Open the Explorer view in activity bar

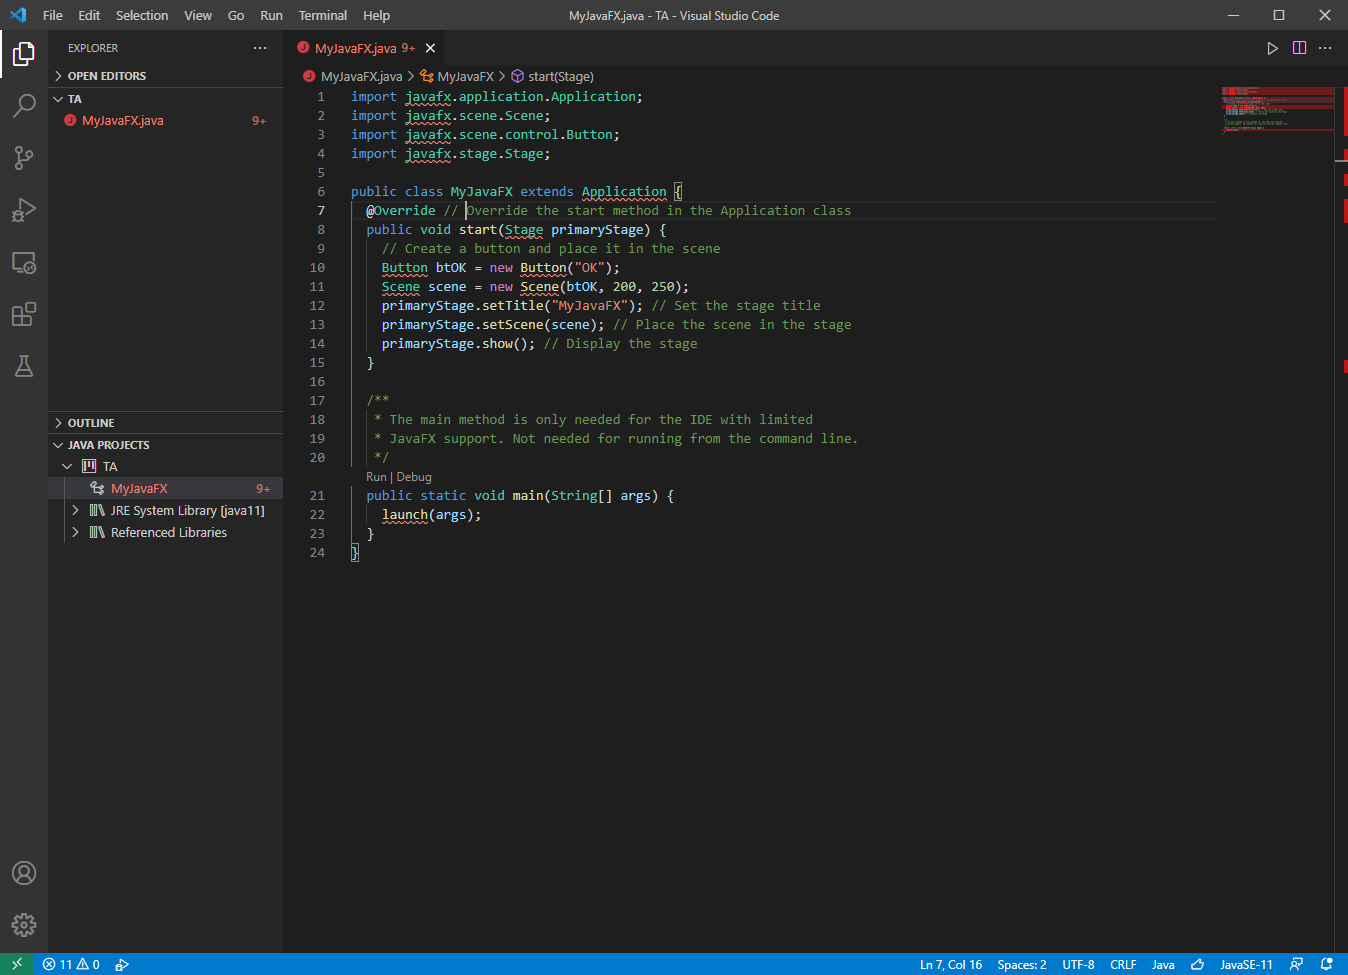click(24, 53)
